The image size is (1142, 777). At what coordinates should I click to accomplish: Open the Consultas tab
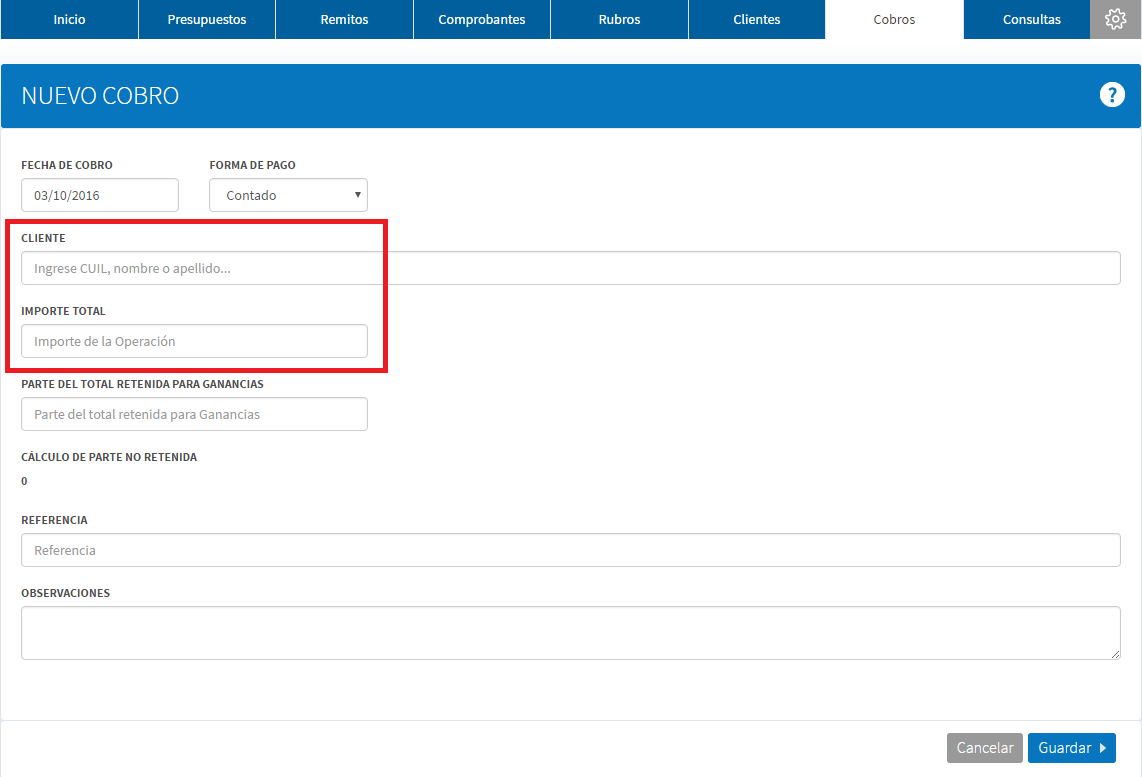point(1031,20)
